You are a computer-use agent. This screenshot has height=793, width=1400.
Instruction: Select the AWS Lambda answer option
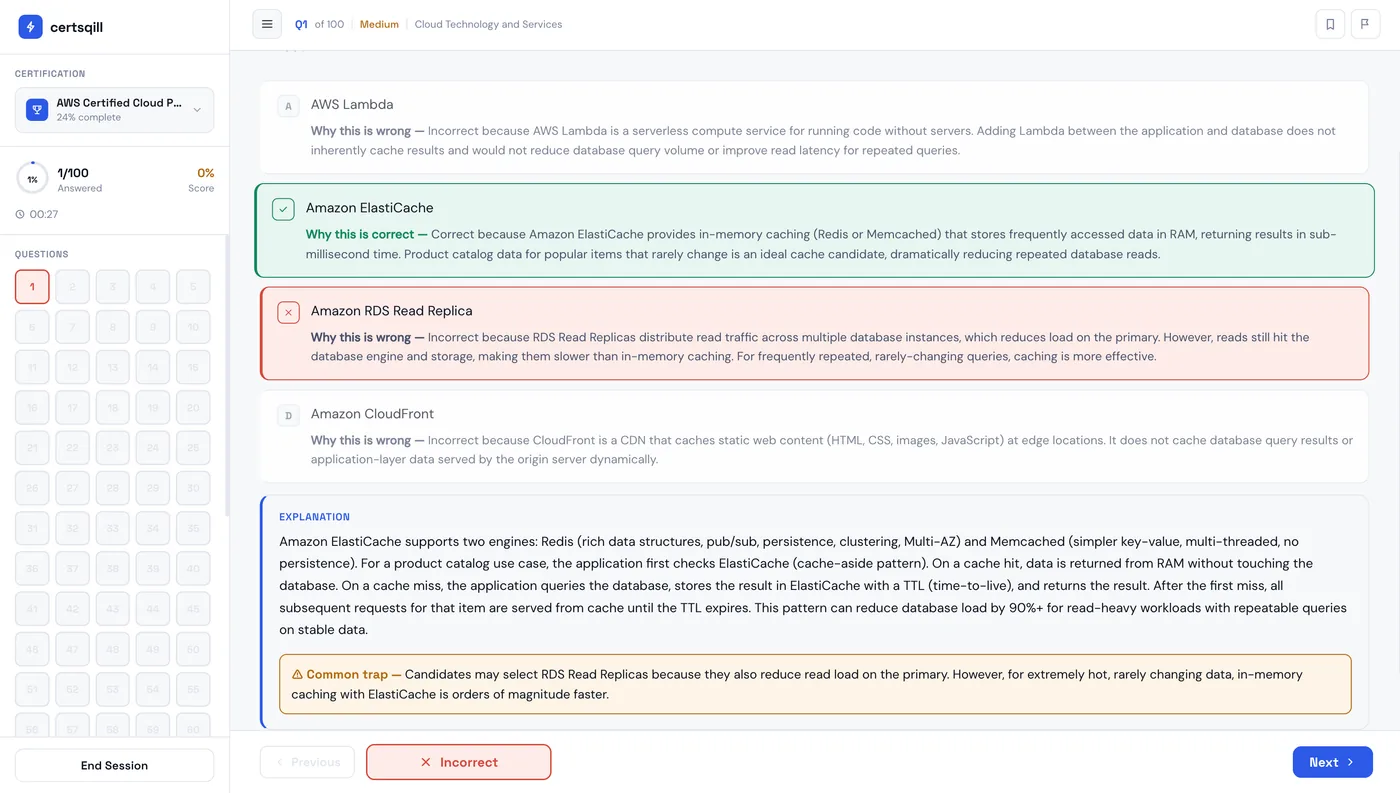(814, 127)
